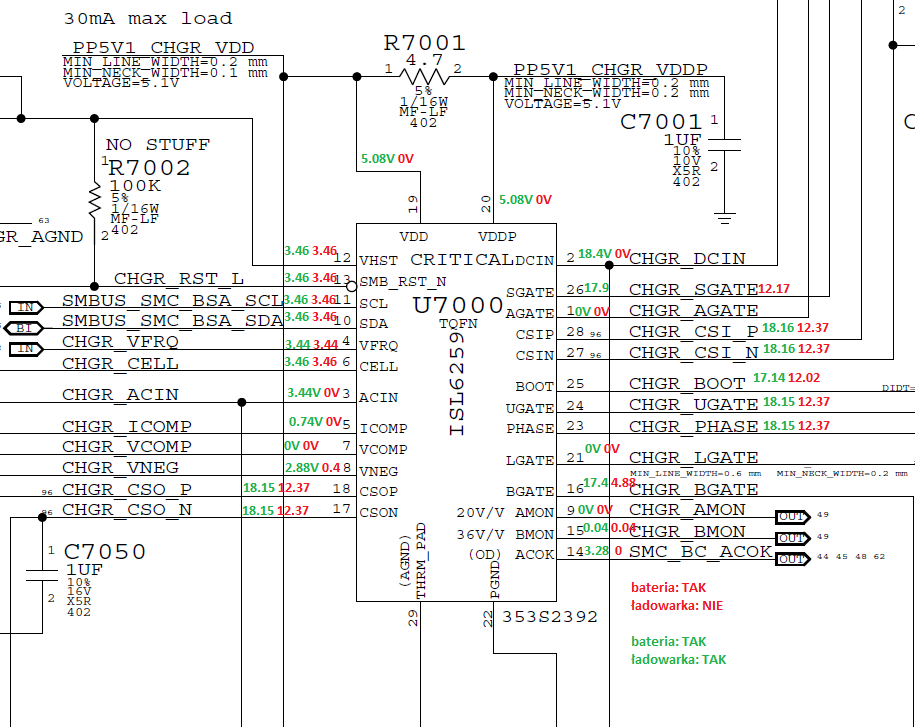Image resolution: width=915 pixels, height=727 pixels.
Task: Click the CHGR_DCIN net label
Action: [x=687, y=258]
